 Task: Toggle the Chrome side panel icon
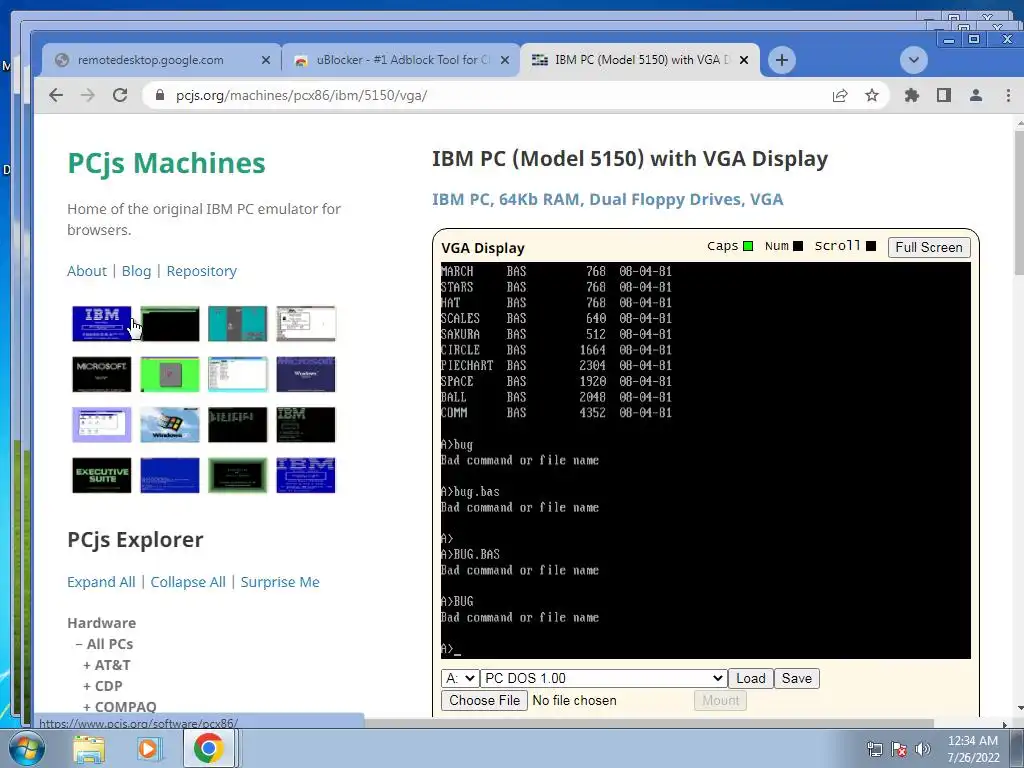[x=944, y=95]
